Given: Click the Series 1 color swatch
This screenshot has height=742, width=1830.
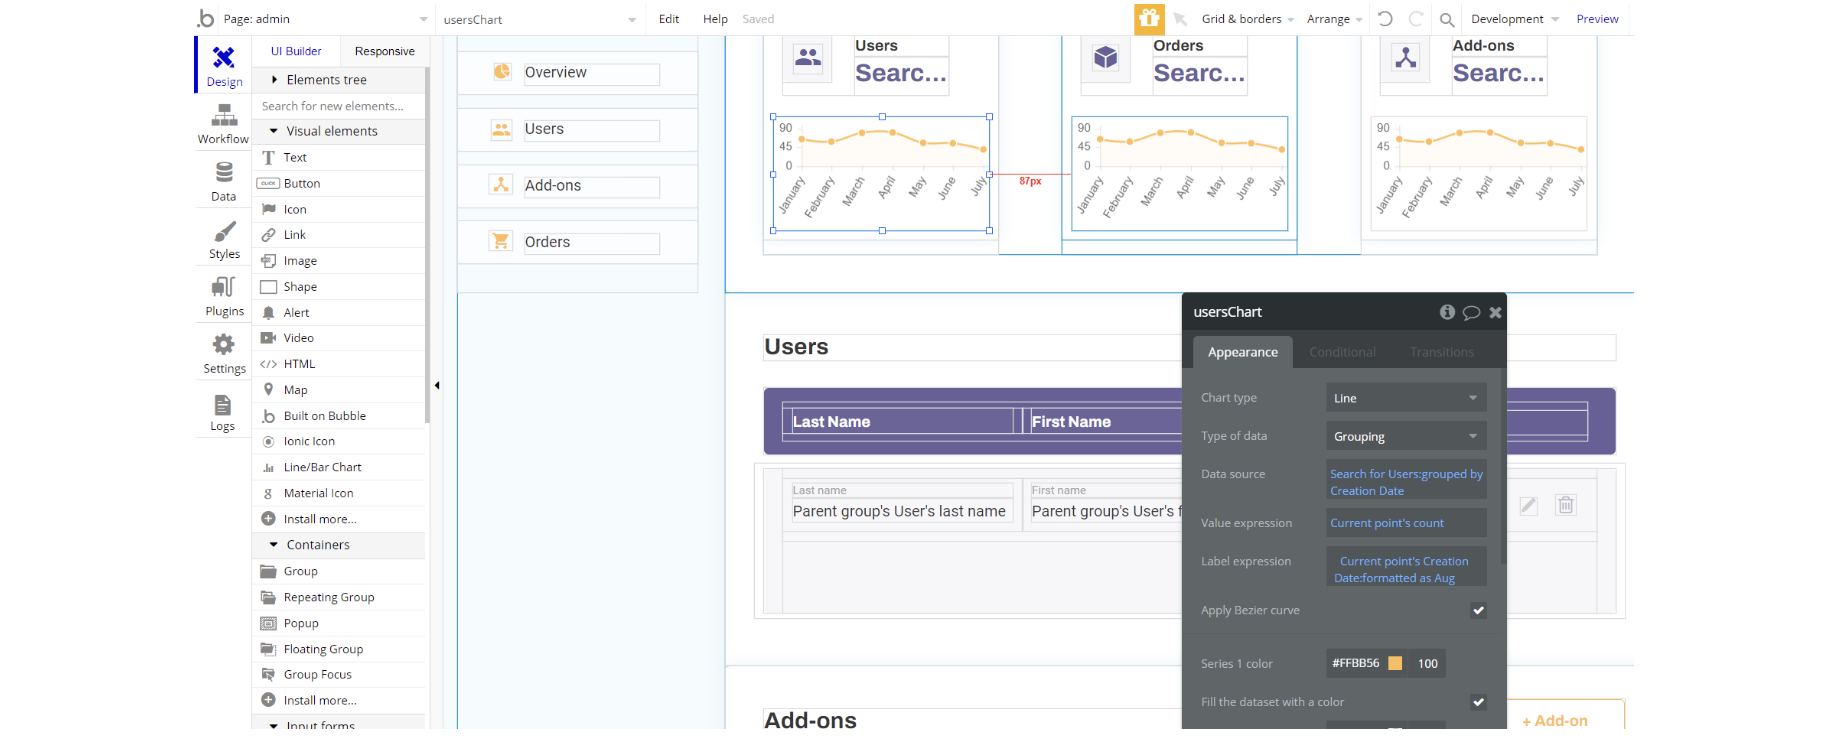Looking at the screenshot, I should tap(1395, 663).
